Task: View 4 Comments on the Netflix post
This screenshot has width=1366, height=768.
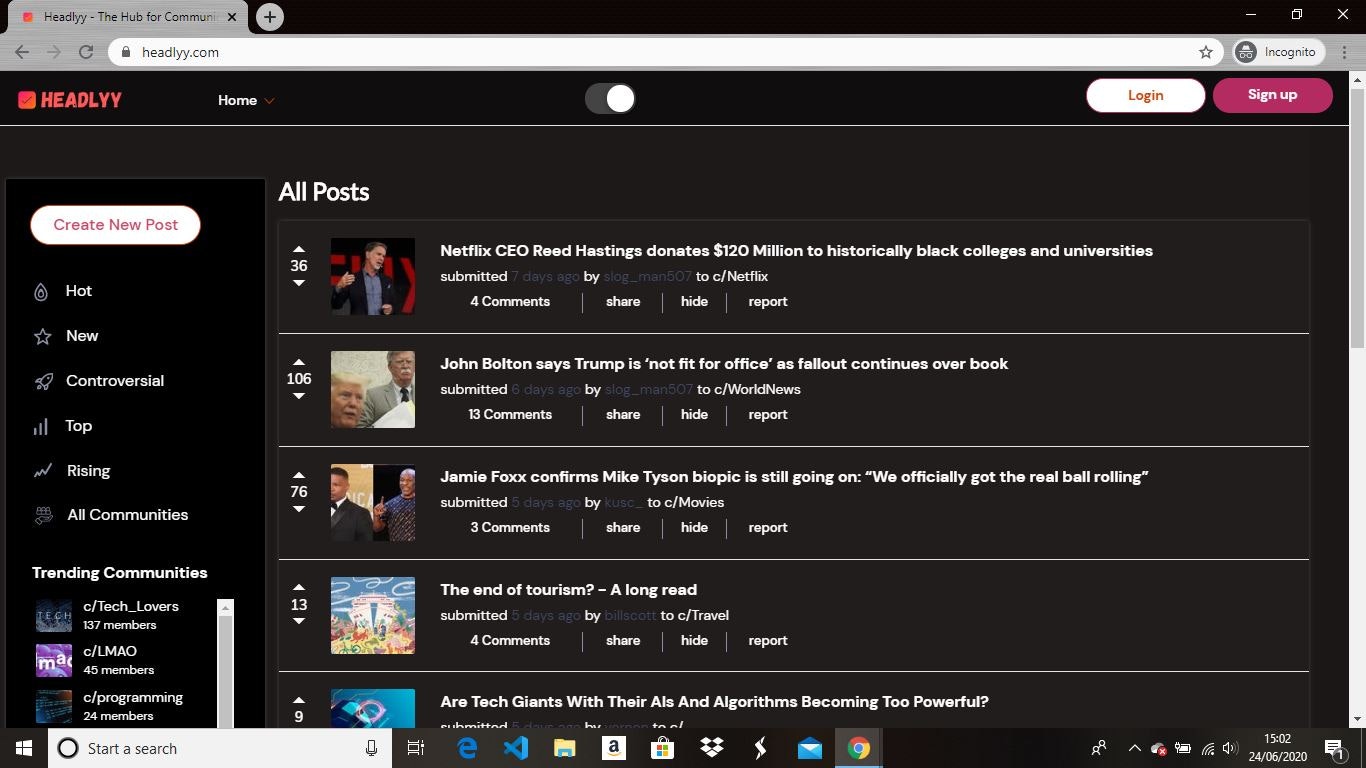Action: coord(510,301)
